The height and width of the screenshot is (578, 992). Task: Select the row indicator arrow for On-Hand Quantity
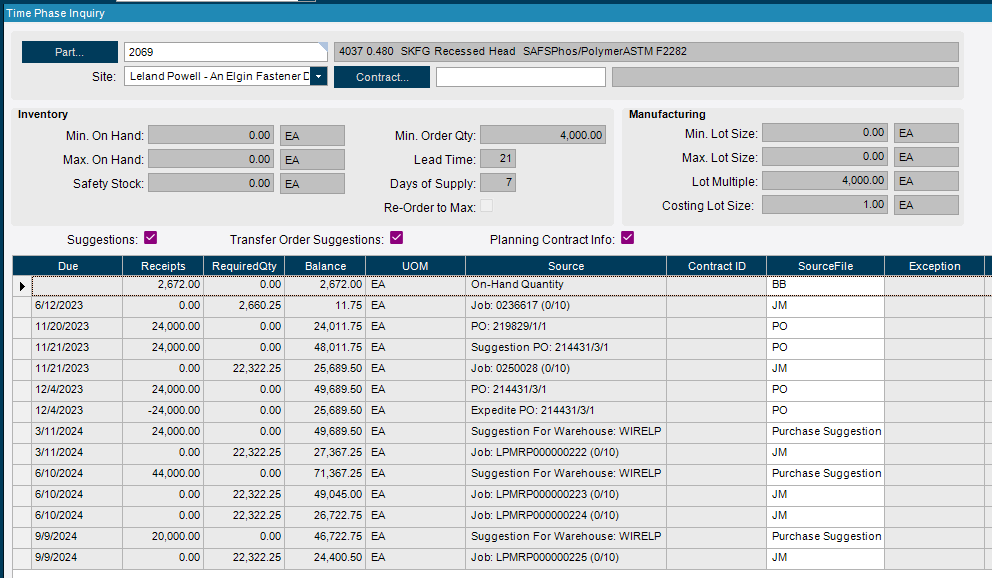tap(22, 286)
